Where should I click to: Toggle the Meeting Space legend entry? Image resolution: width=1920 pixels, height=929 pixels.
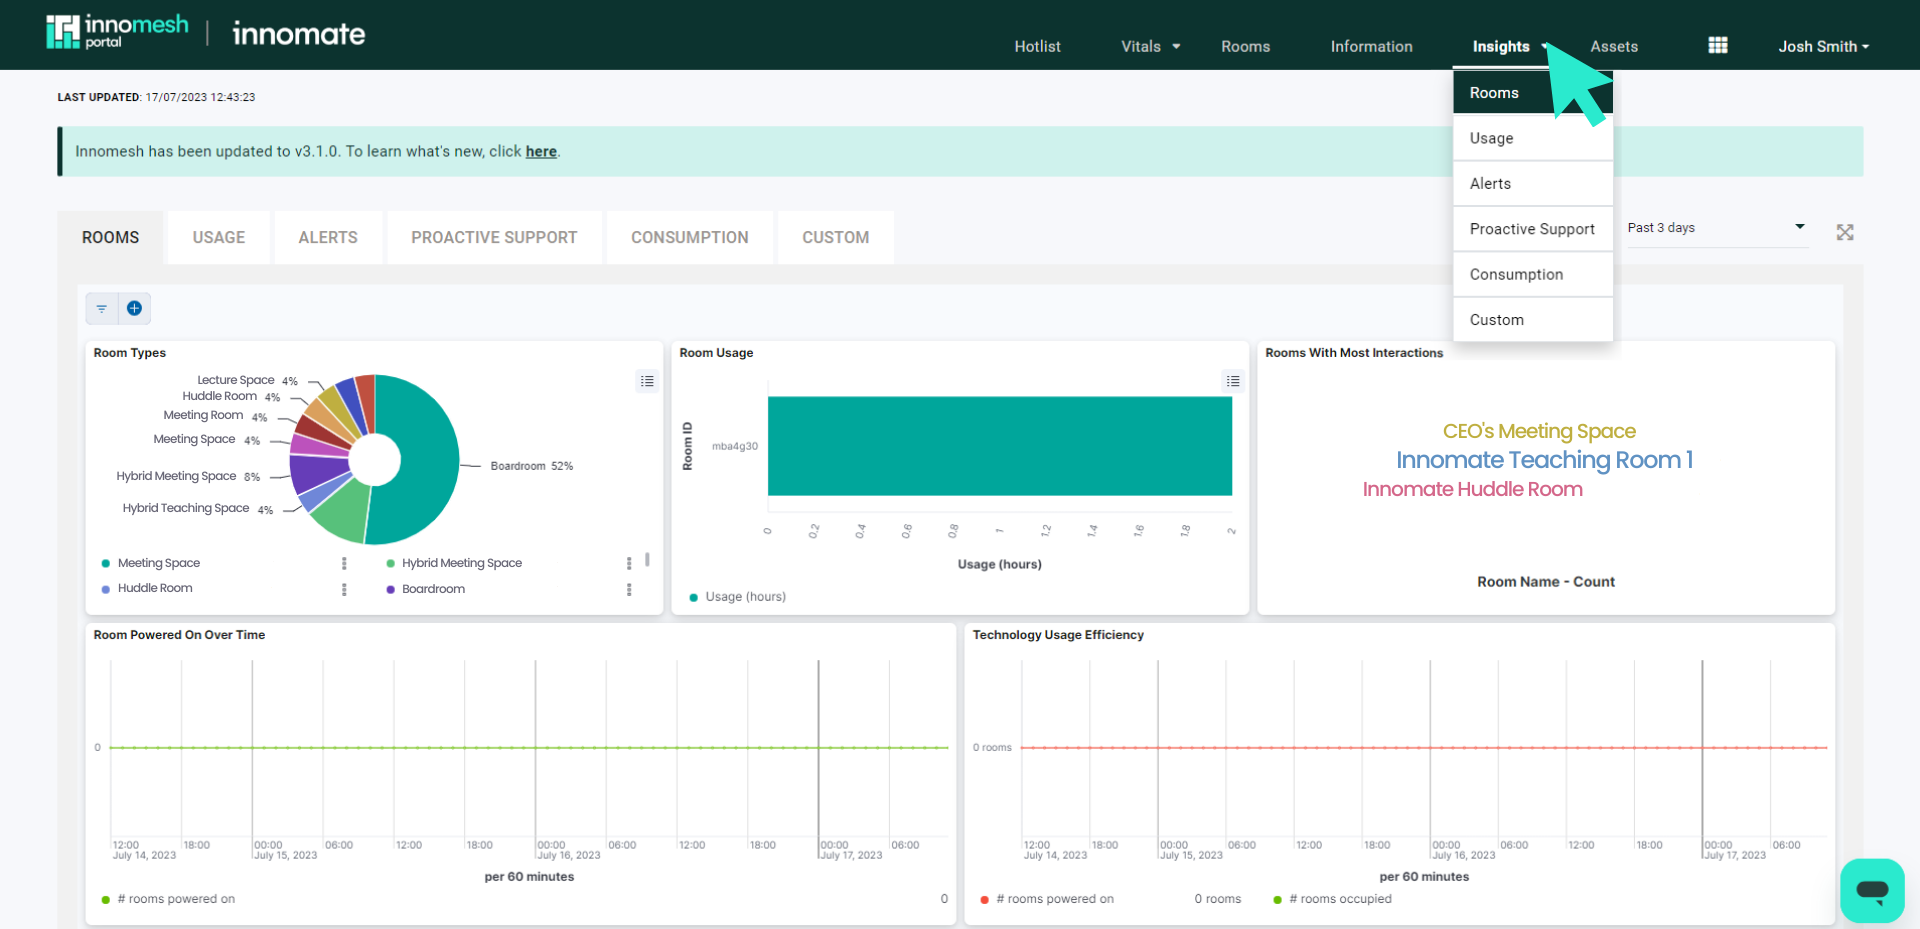pos(158,562)
